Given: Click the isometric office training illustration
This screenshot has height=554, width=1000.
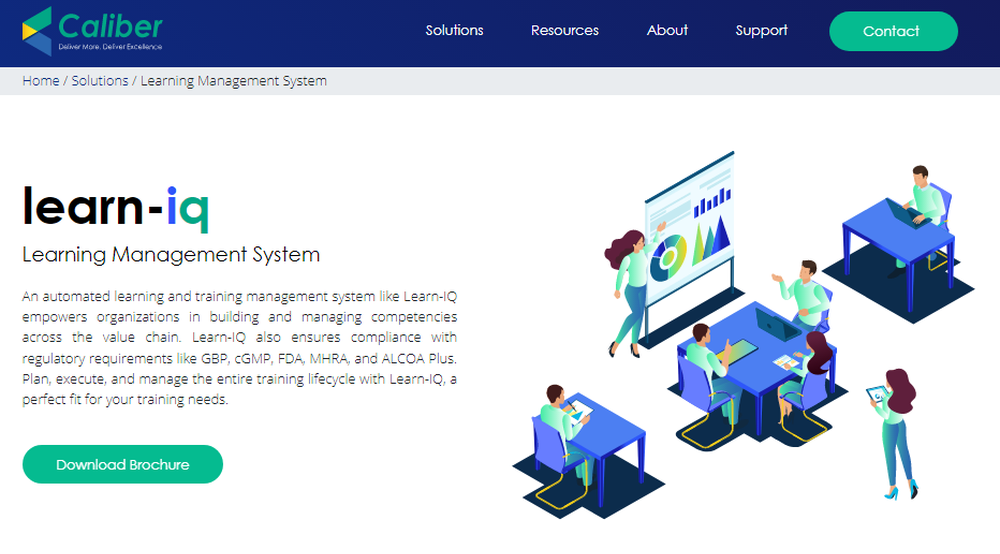Looking at the screenshot, I should tap(744, 335).
